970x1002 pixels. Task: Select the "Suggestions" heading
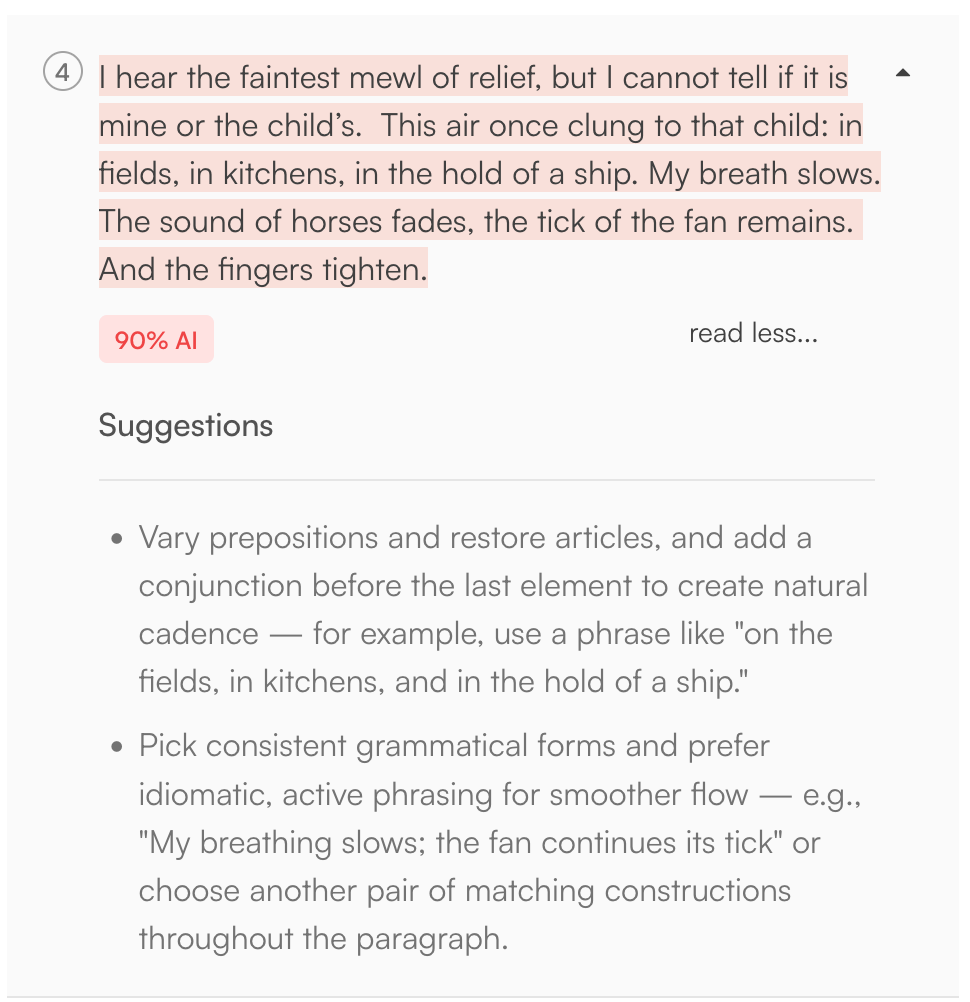point(185,425)
